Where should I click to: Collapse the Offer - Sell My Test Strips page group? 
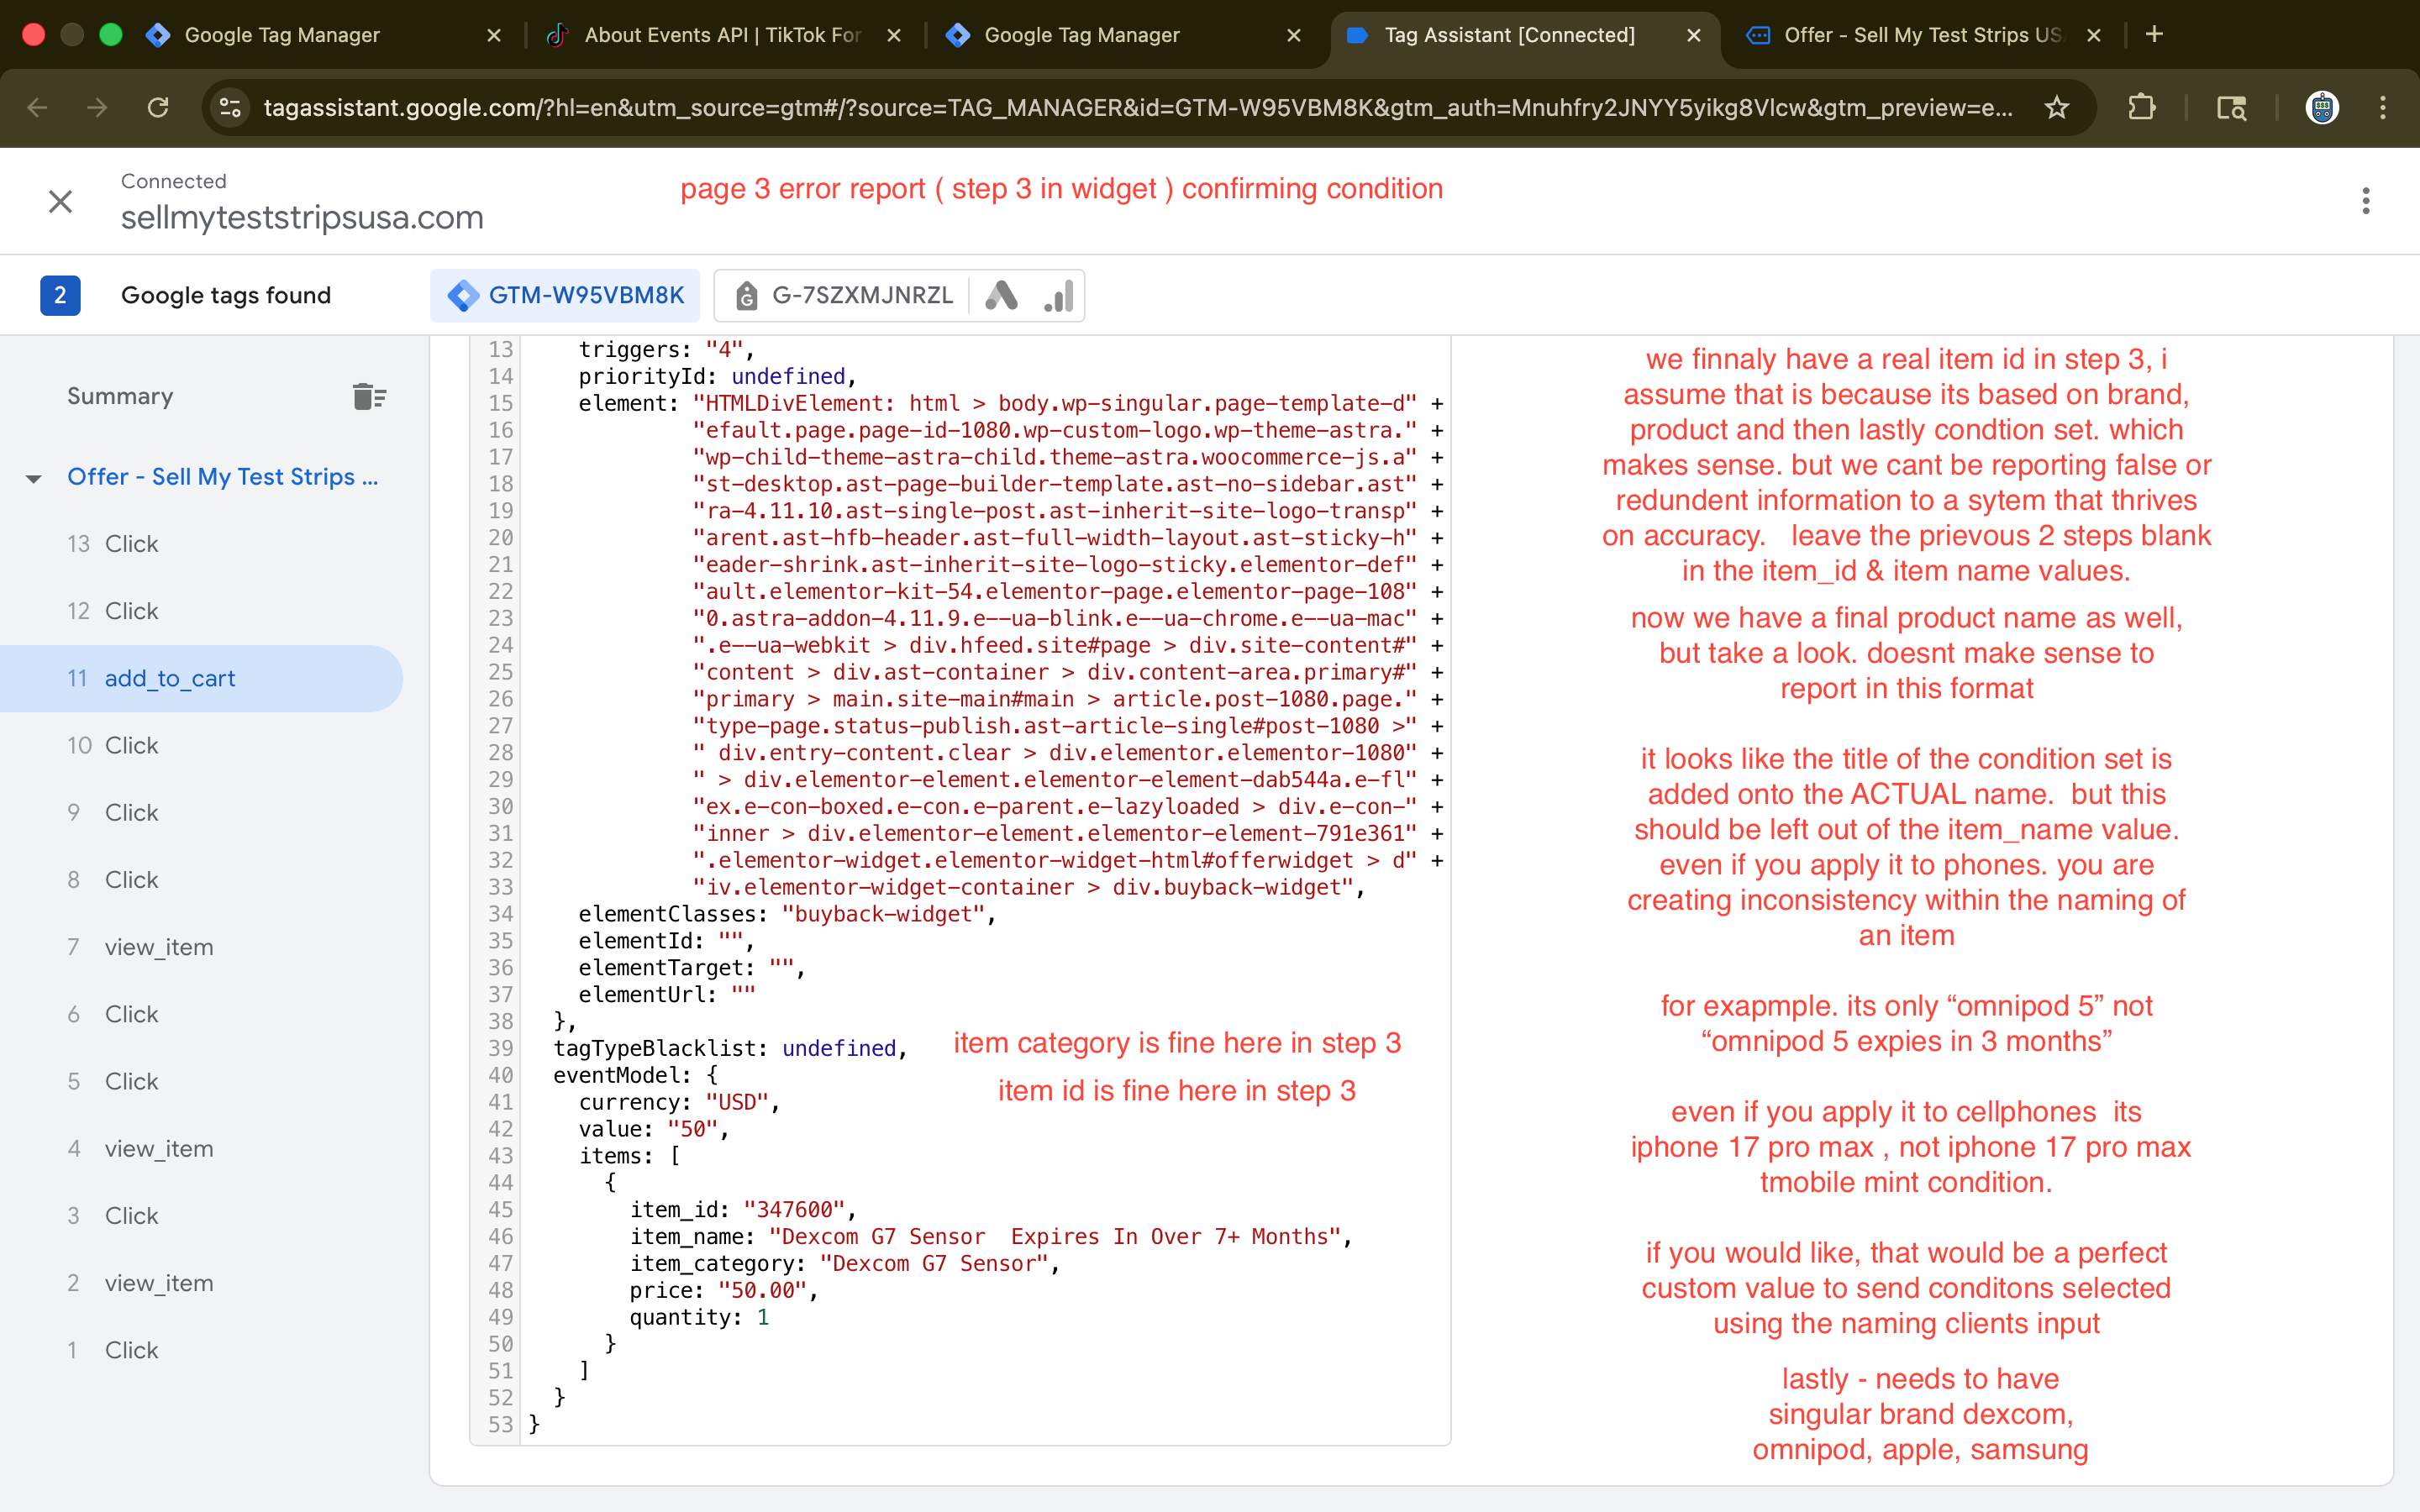pos(34,478)
